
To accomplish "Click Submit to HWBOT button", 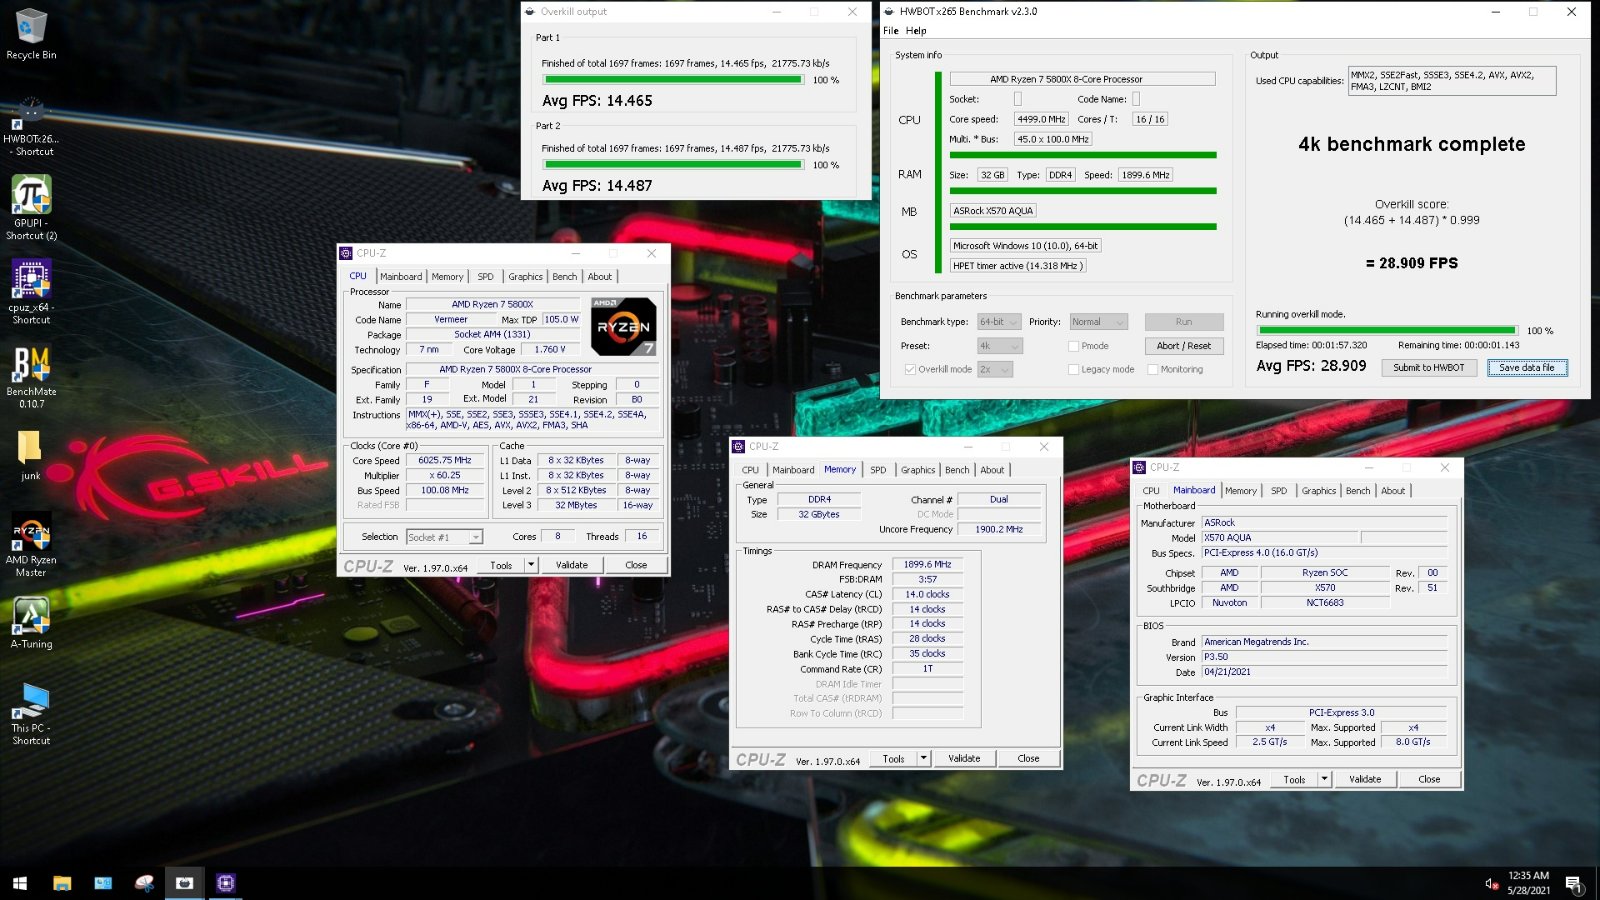I will 1429,368.
